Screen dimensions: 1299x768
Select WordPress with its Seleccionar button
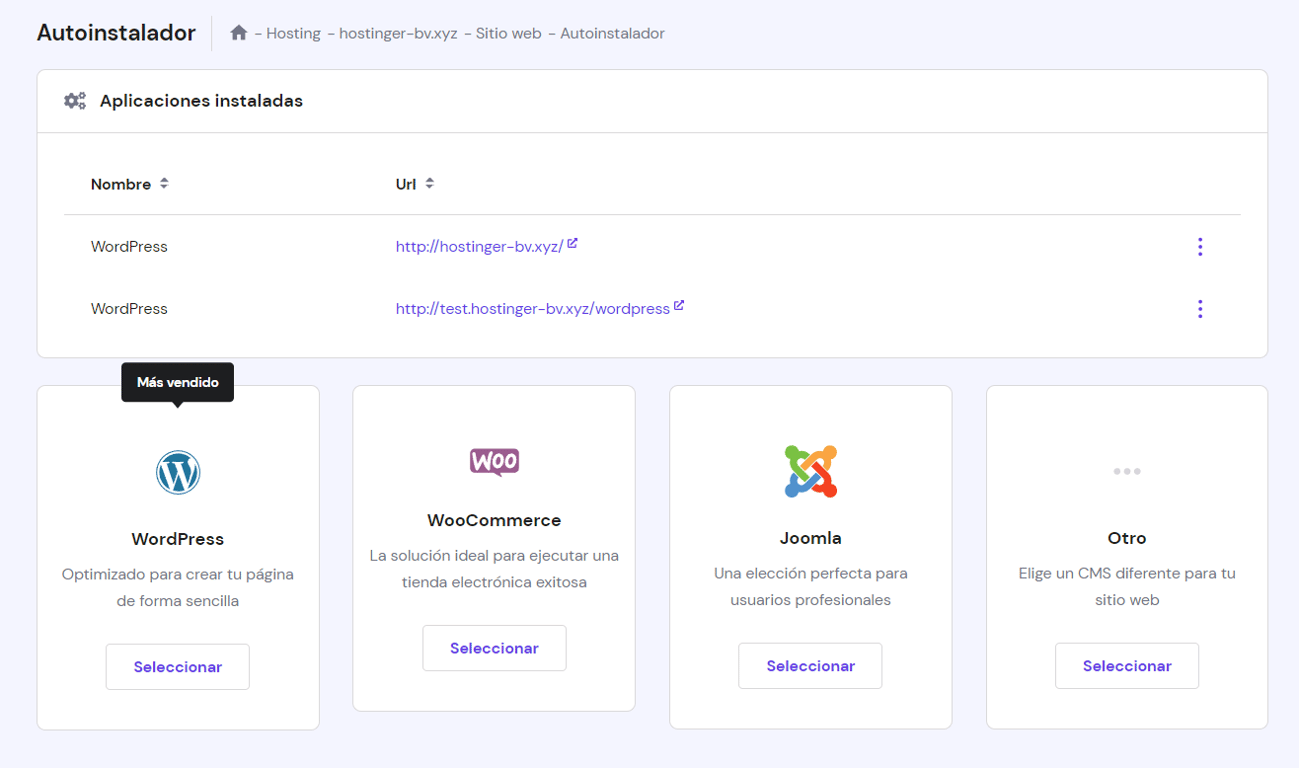tap(177, 666)
